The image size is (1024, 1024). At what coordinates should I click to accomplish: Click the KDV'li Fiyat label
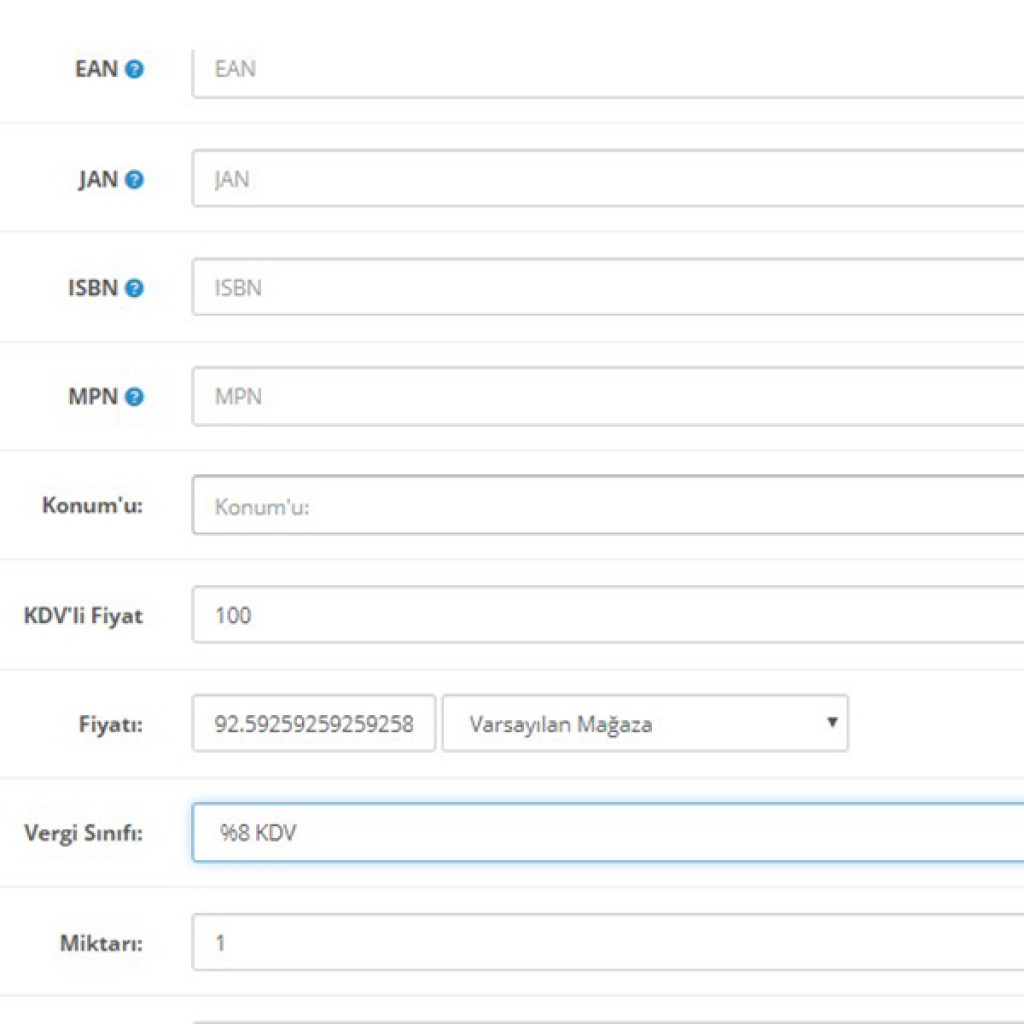pos(83,616)
